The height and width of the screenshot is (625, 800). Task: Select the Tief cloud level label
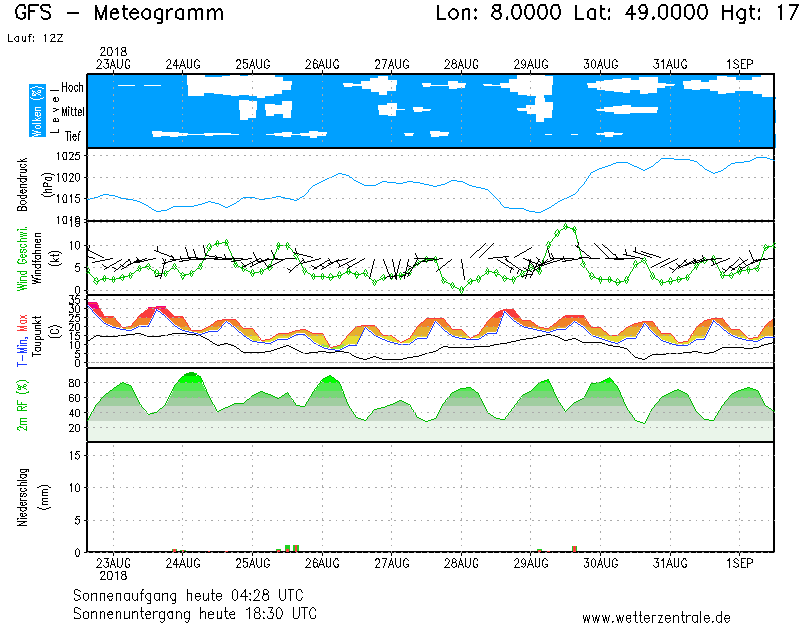click(73, 135)
